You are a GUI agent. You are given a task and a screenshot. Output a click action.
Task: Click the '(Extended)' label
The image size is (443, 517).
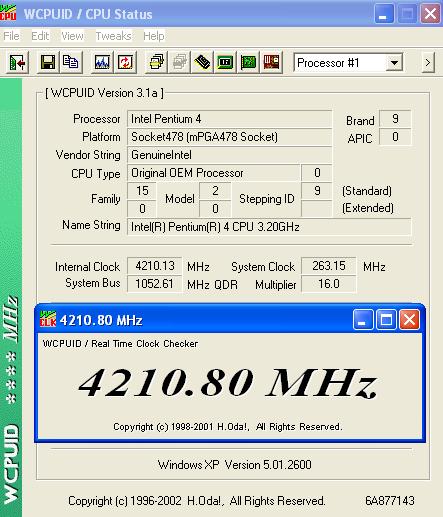point(368,208)
